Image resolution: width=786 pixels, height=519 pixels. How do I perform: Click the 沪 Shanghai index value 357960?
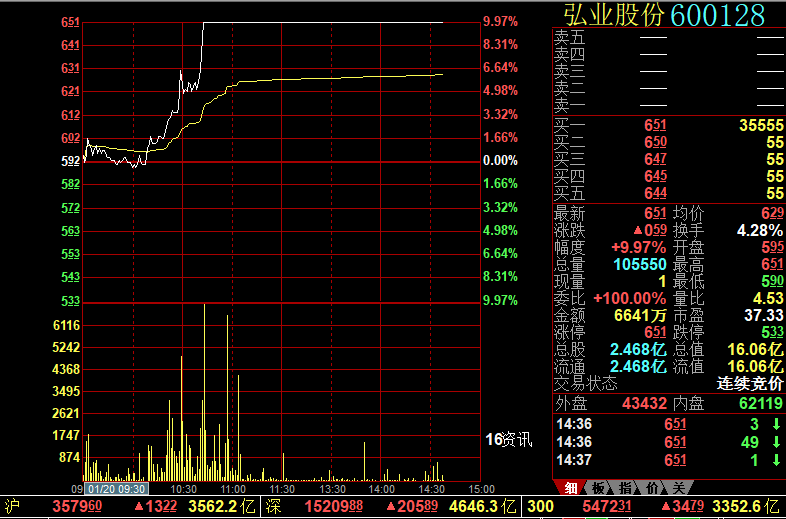77,506
